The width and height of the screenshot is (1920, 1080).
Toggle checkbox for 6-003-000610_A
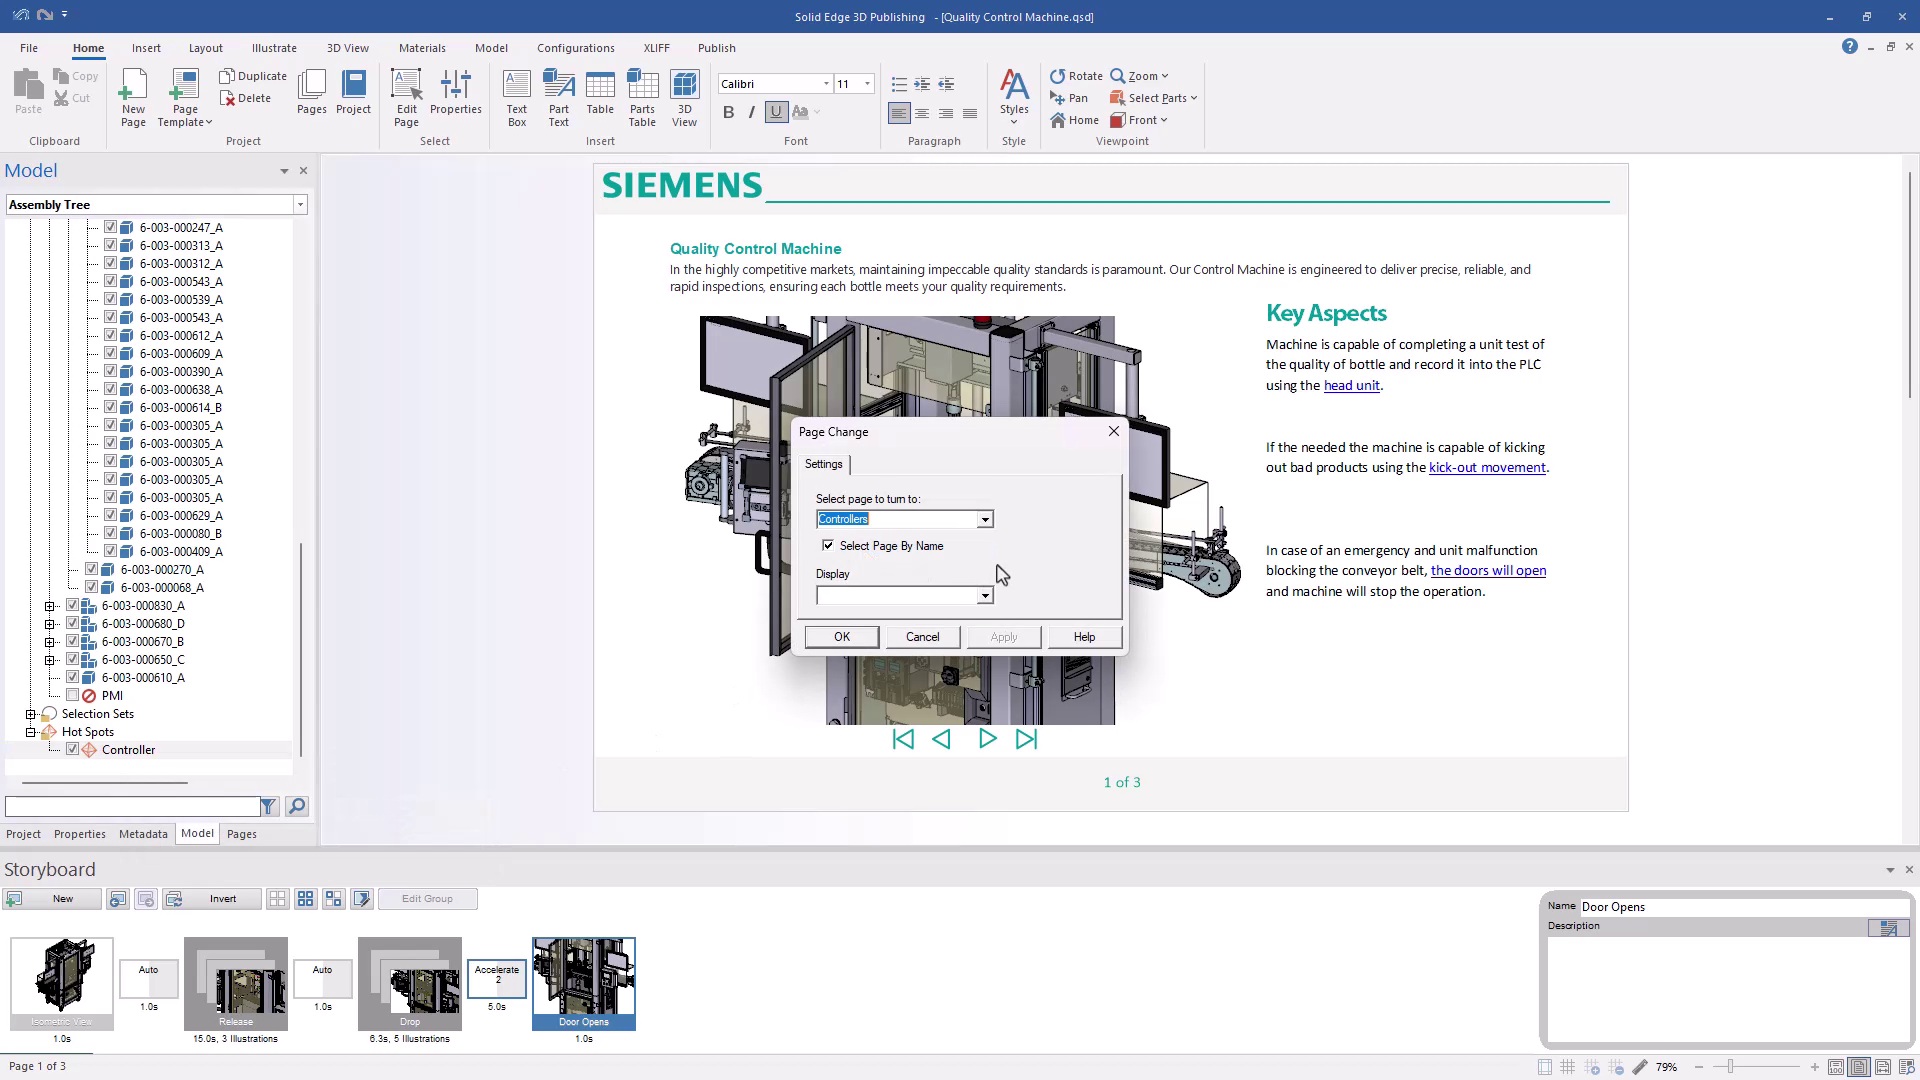(72, 677)
